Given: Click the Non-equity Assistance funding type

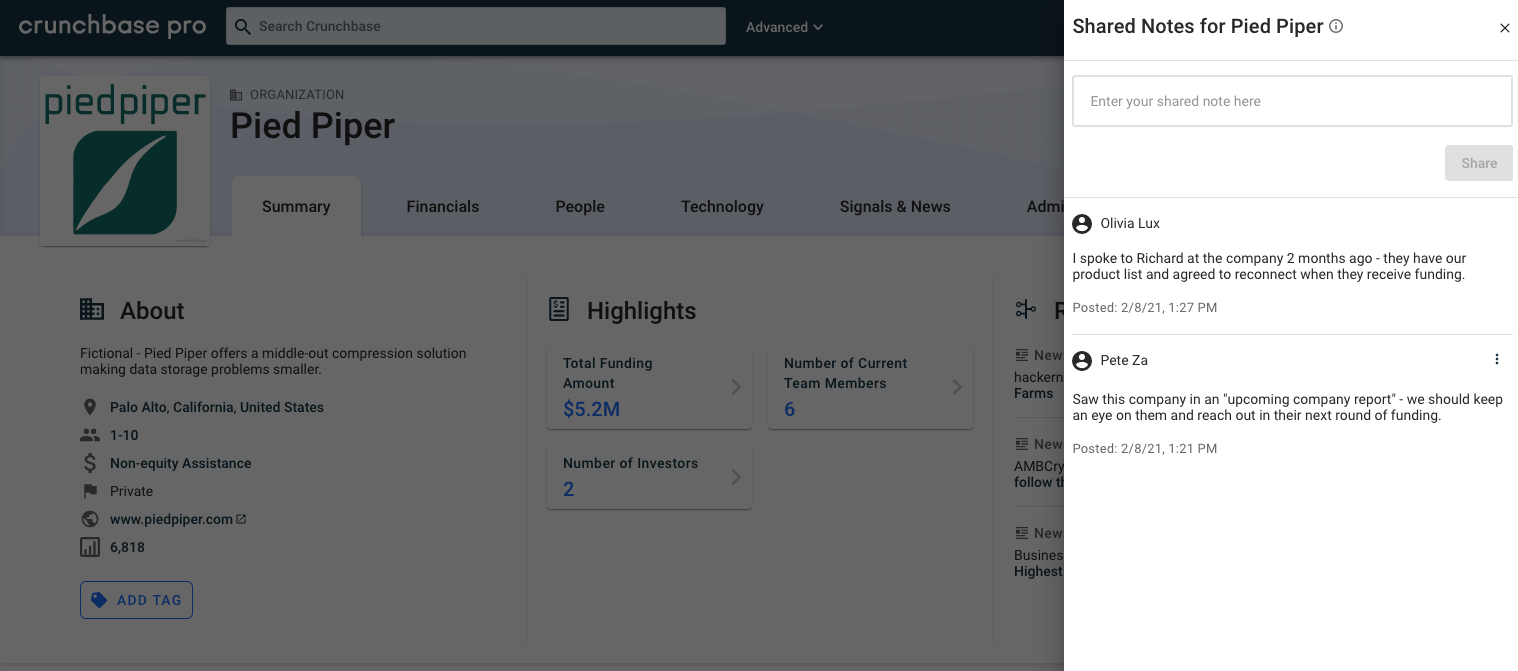Looking at the screenshot, I should (181, 464).
